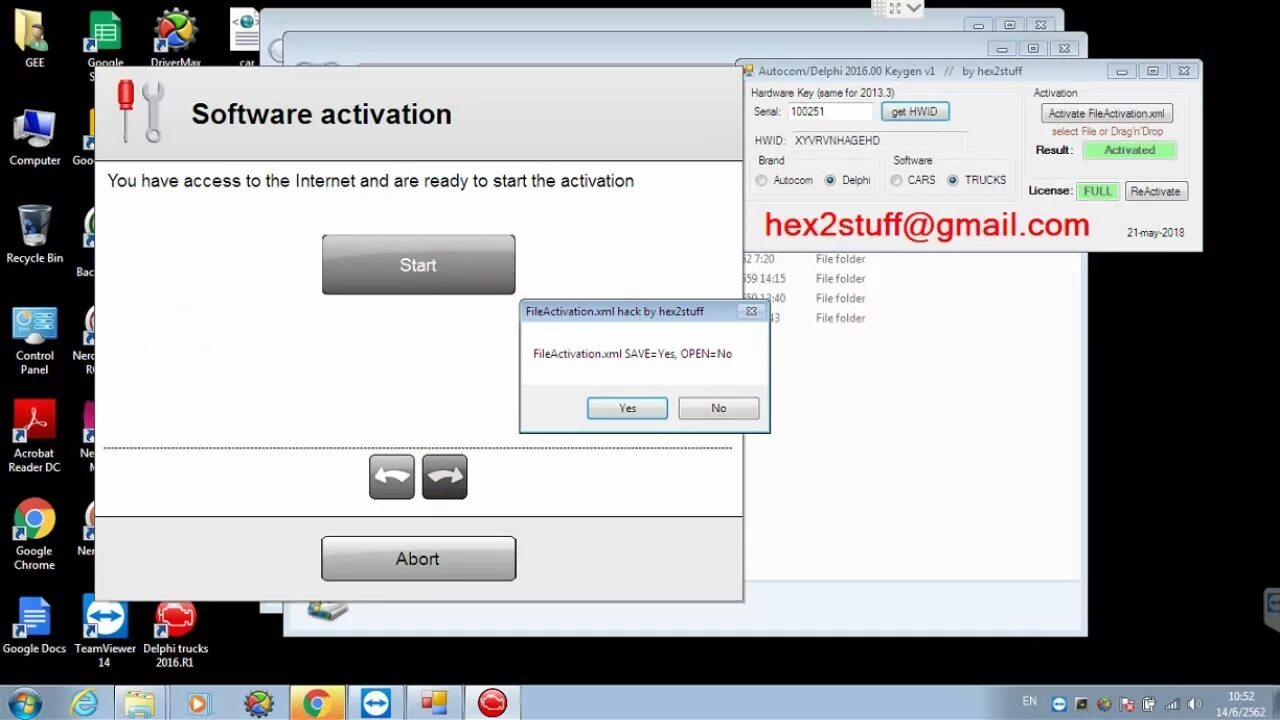Go back with the left arrow button
Image resolution: width=1280 pixels, height=720 pixels.
[x=392, y=477]
